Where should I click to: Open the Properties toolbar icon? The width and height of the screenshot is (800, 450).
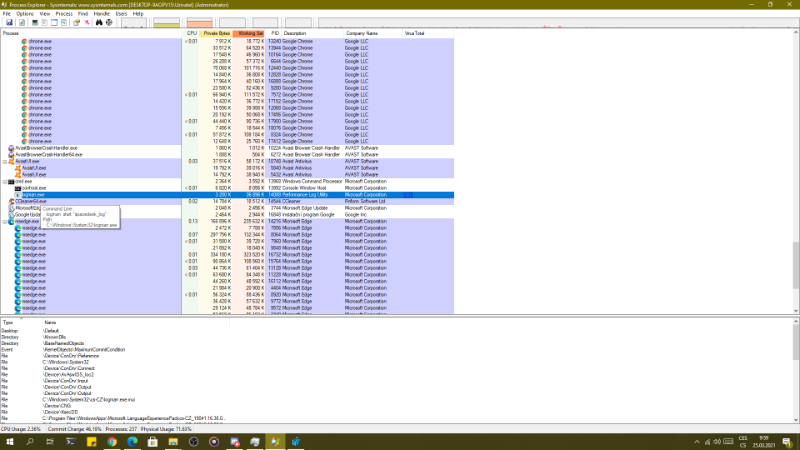(x=77, y=22)
